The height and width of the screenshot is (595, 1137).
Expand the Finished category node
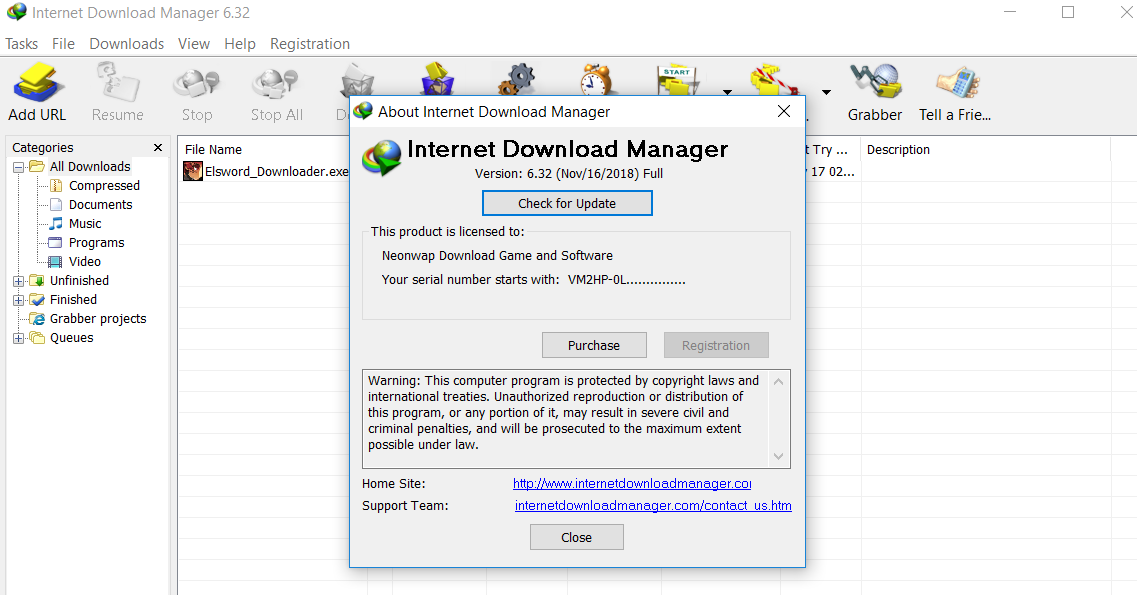18,300
